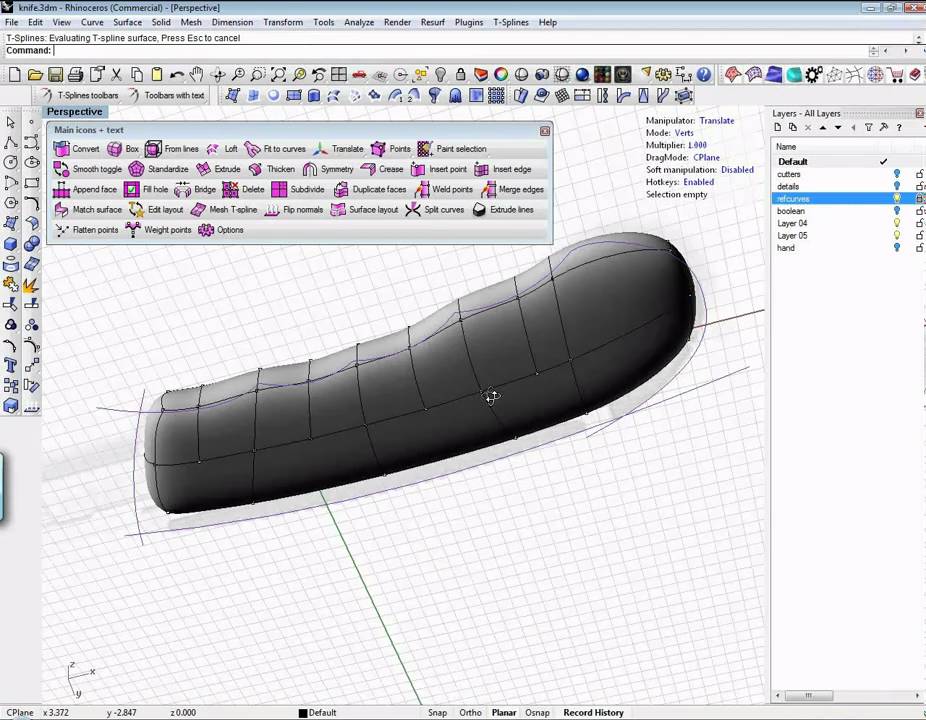Screen dimensions: 926x720
Task: Toggle visibility bulb of hand layer
Action: coord(896,247)
